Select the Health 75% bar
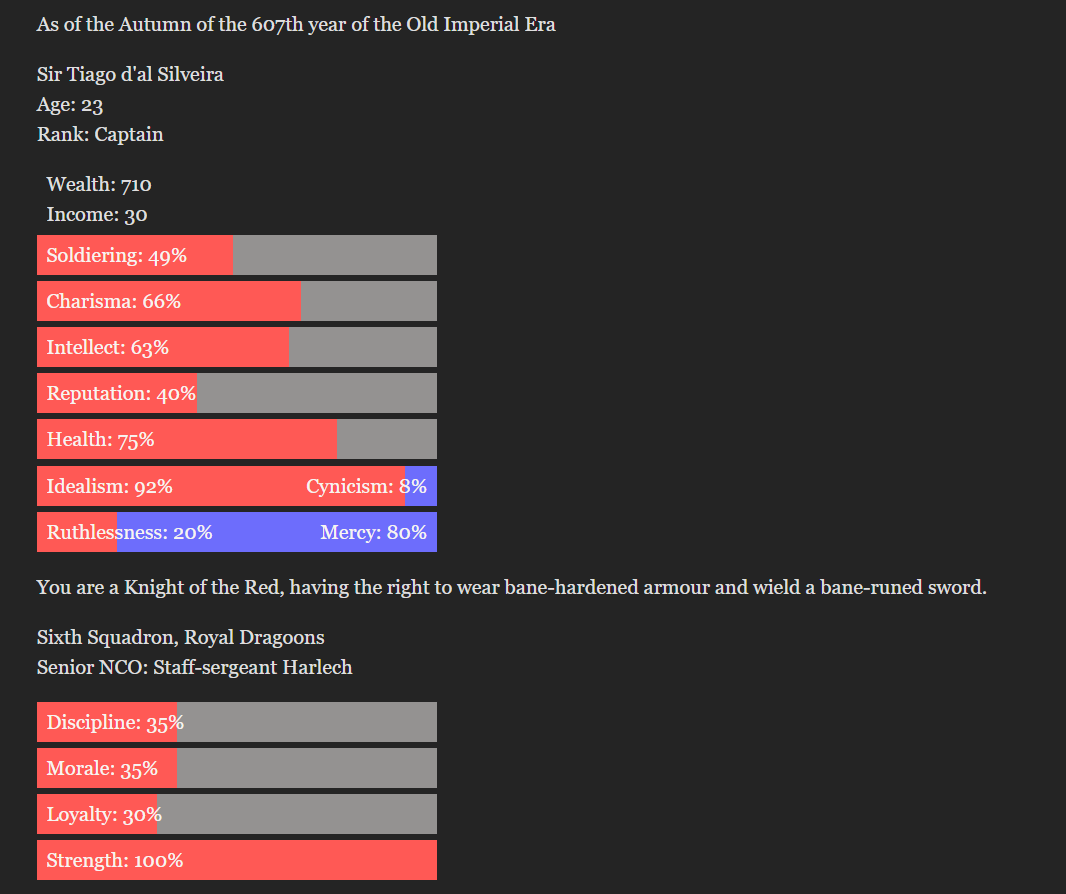 pyautogui.click(x=236, y=439)
